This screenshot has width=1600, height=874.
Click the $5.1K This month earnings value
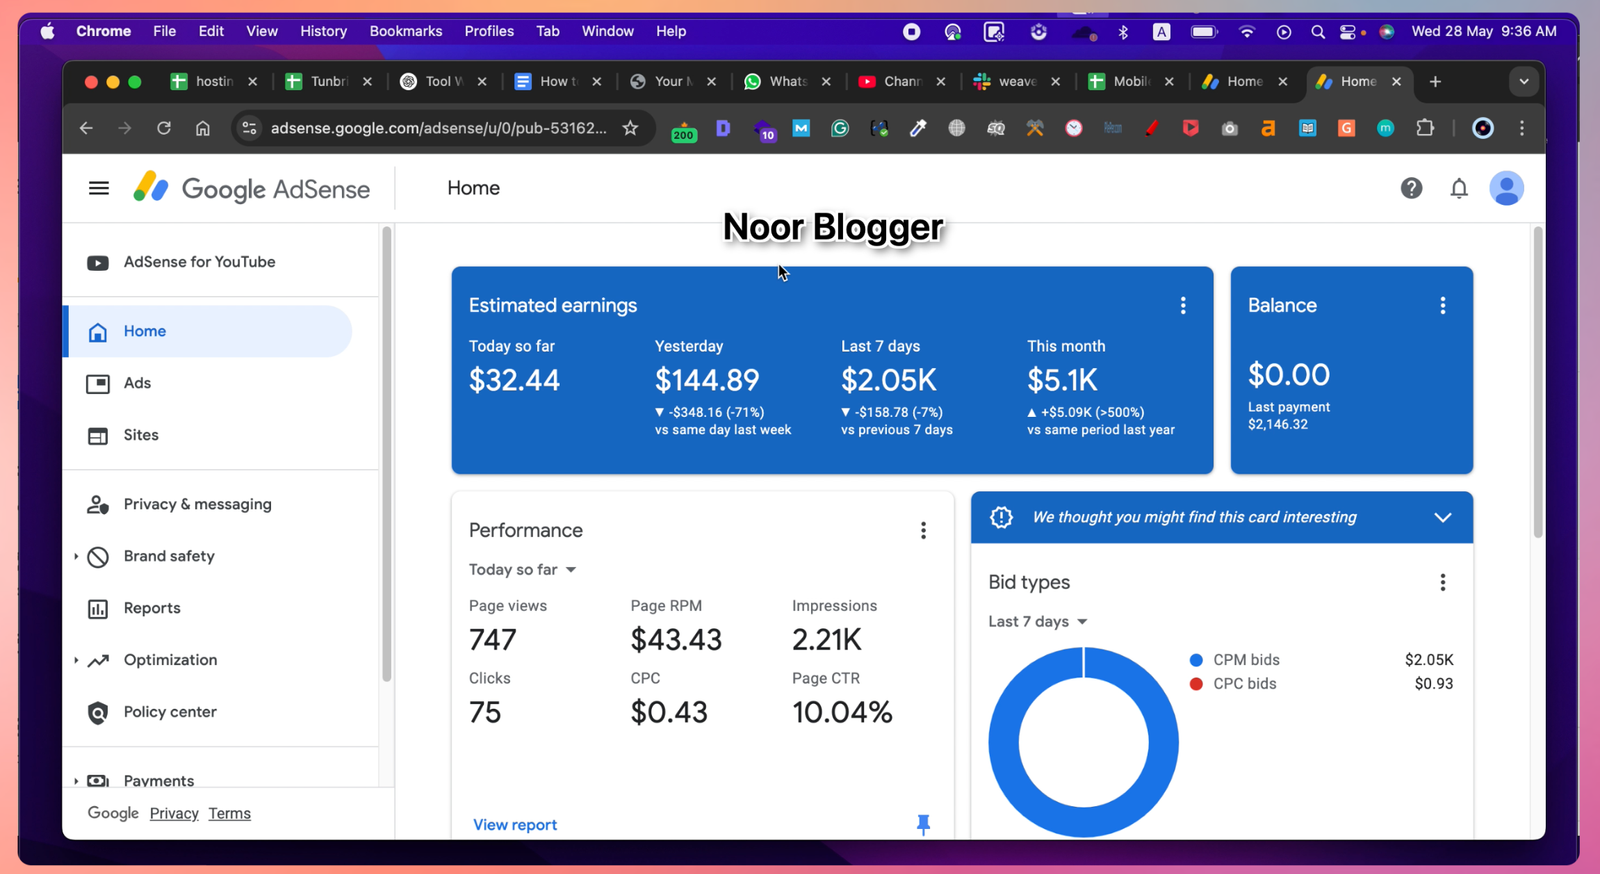[x=1062, y=380]
